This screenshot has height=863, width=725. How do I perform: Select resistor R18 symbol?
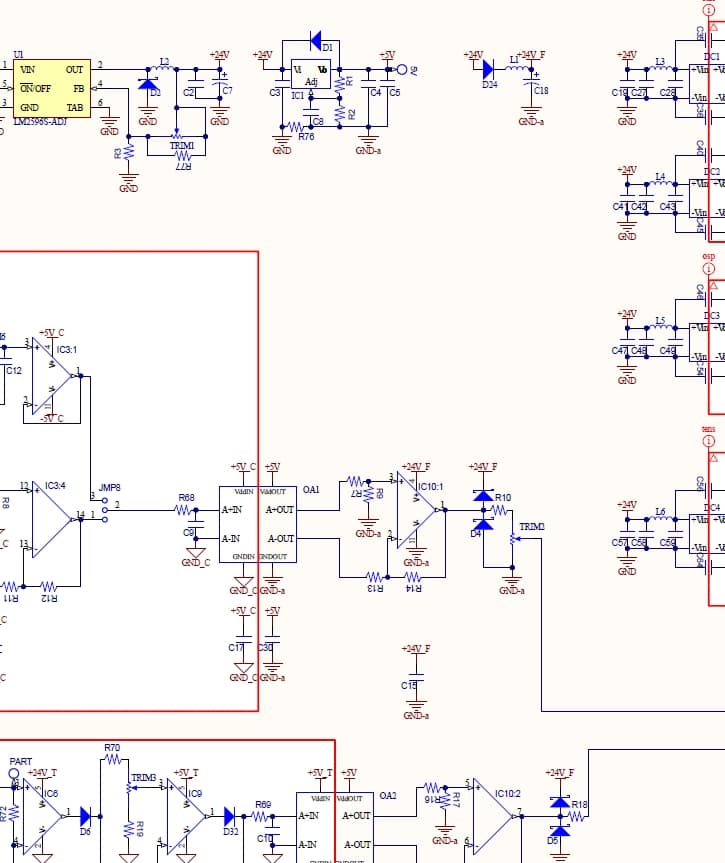[x=576, y=817]
